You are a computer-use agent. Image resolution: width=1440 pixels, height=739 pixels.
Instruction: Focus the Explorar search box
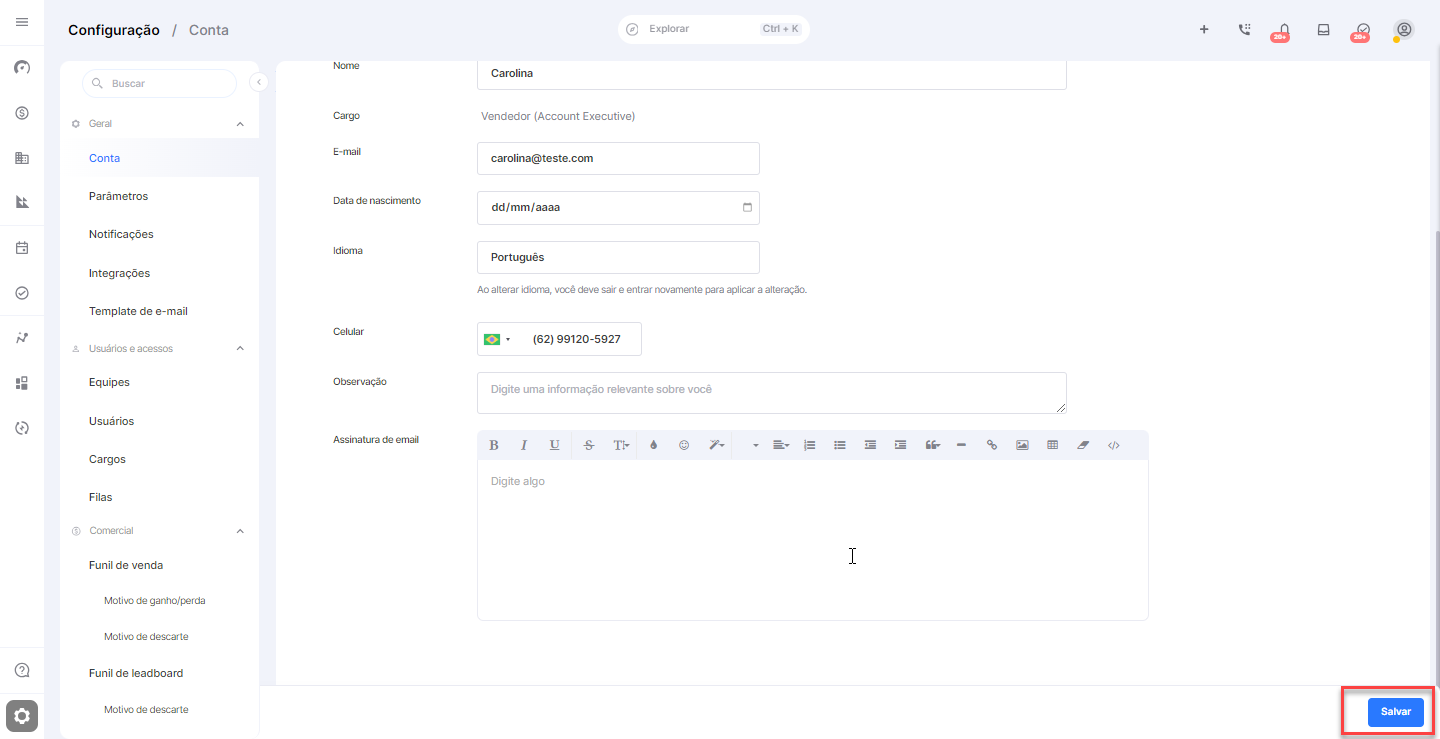(713, 29)
